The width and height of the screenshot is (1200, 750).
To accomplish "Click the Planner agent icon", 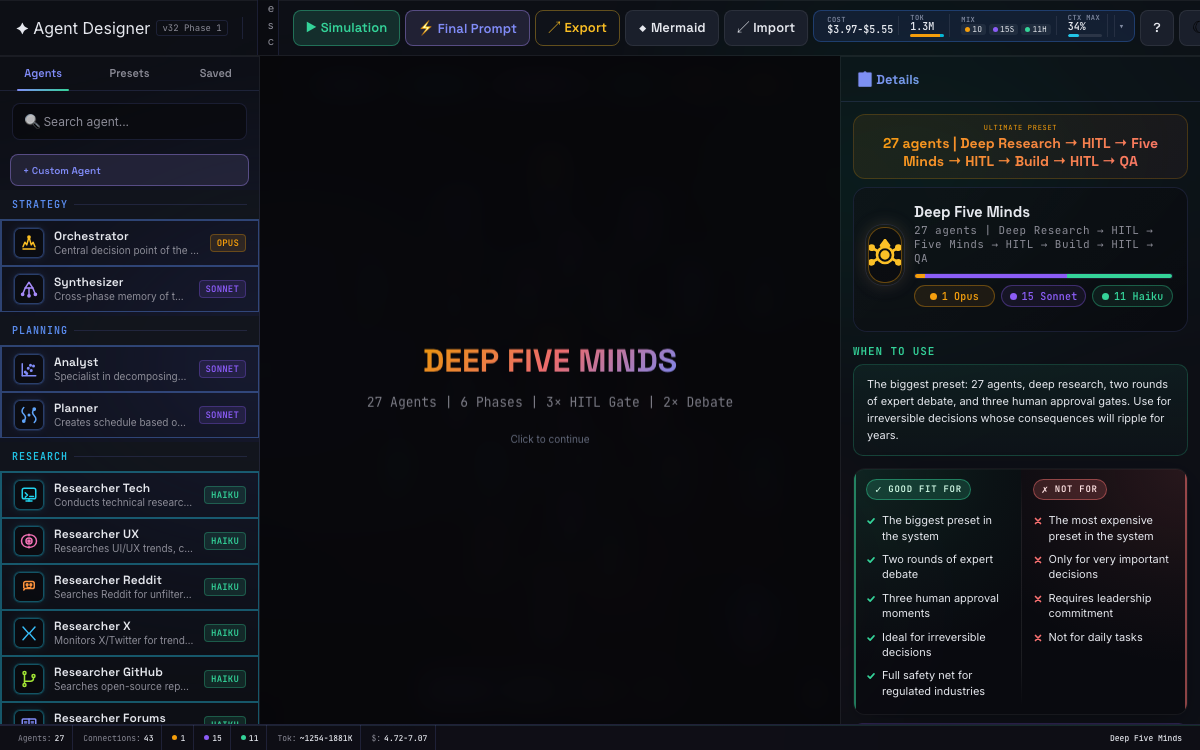I will (29, 415).
